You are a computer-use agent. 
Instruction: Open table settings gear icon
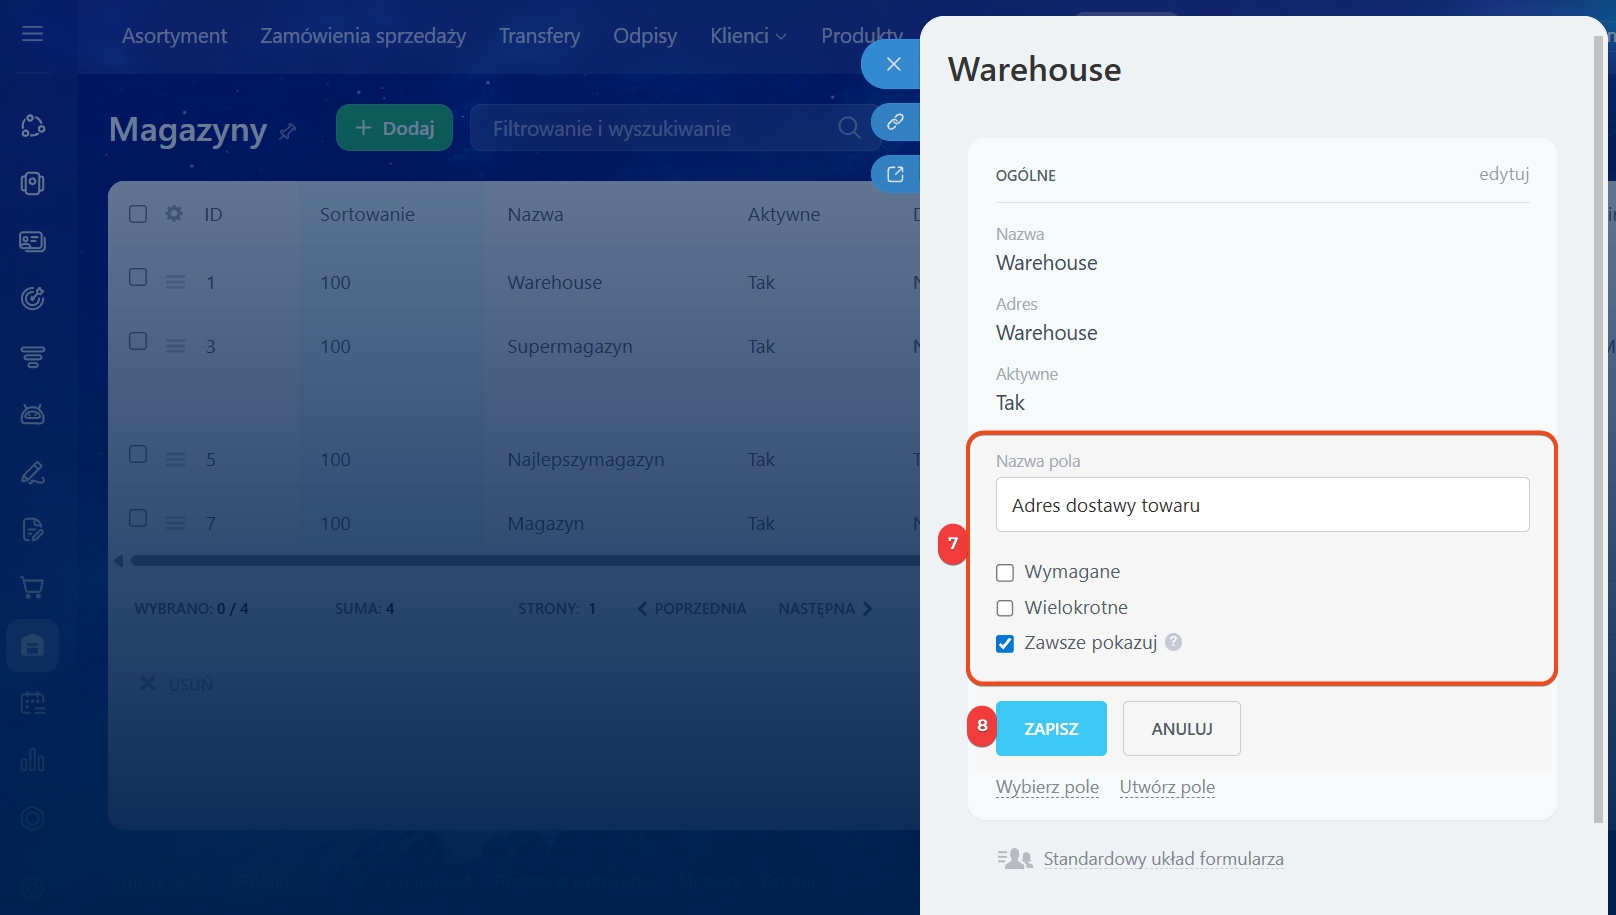pos(174,214)
